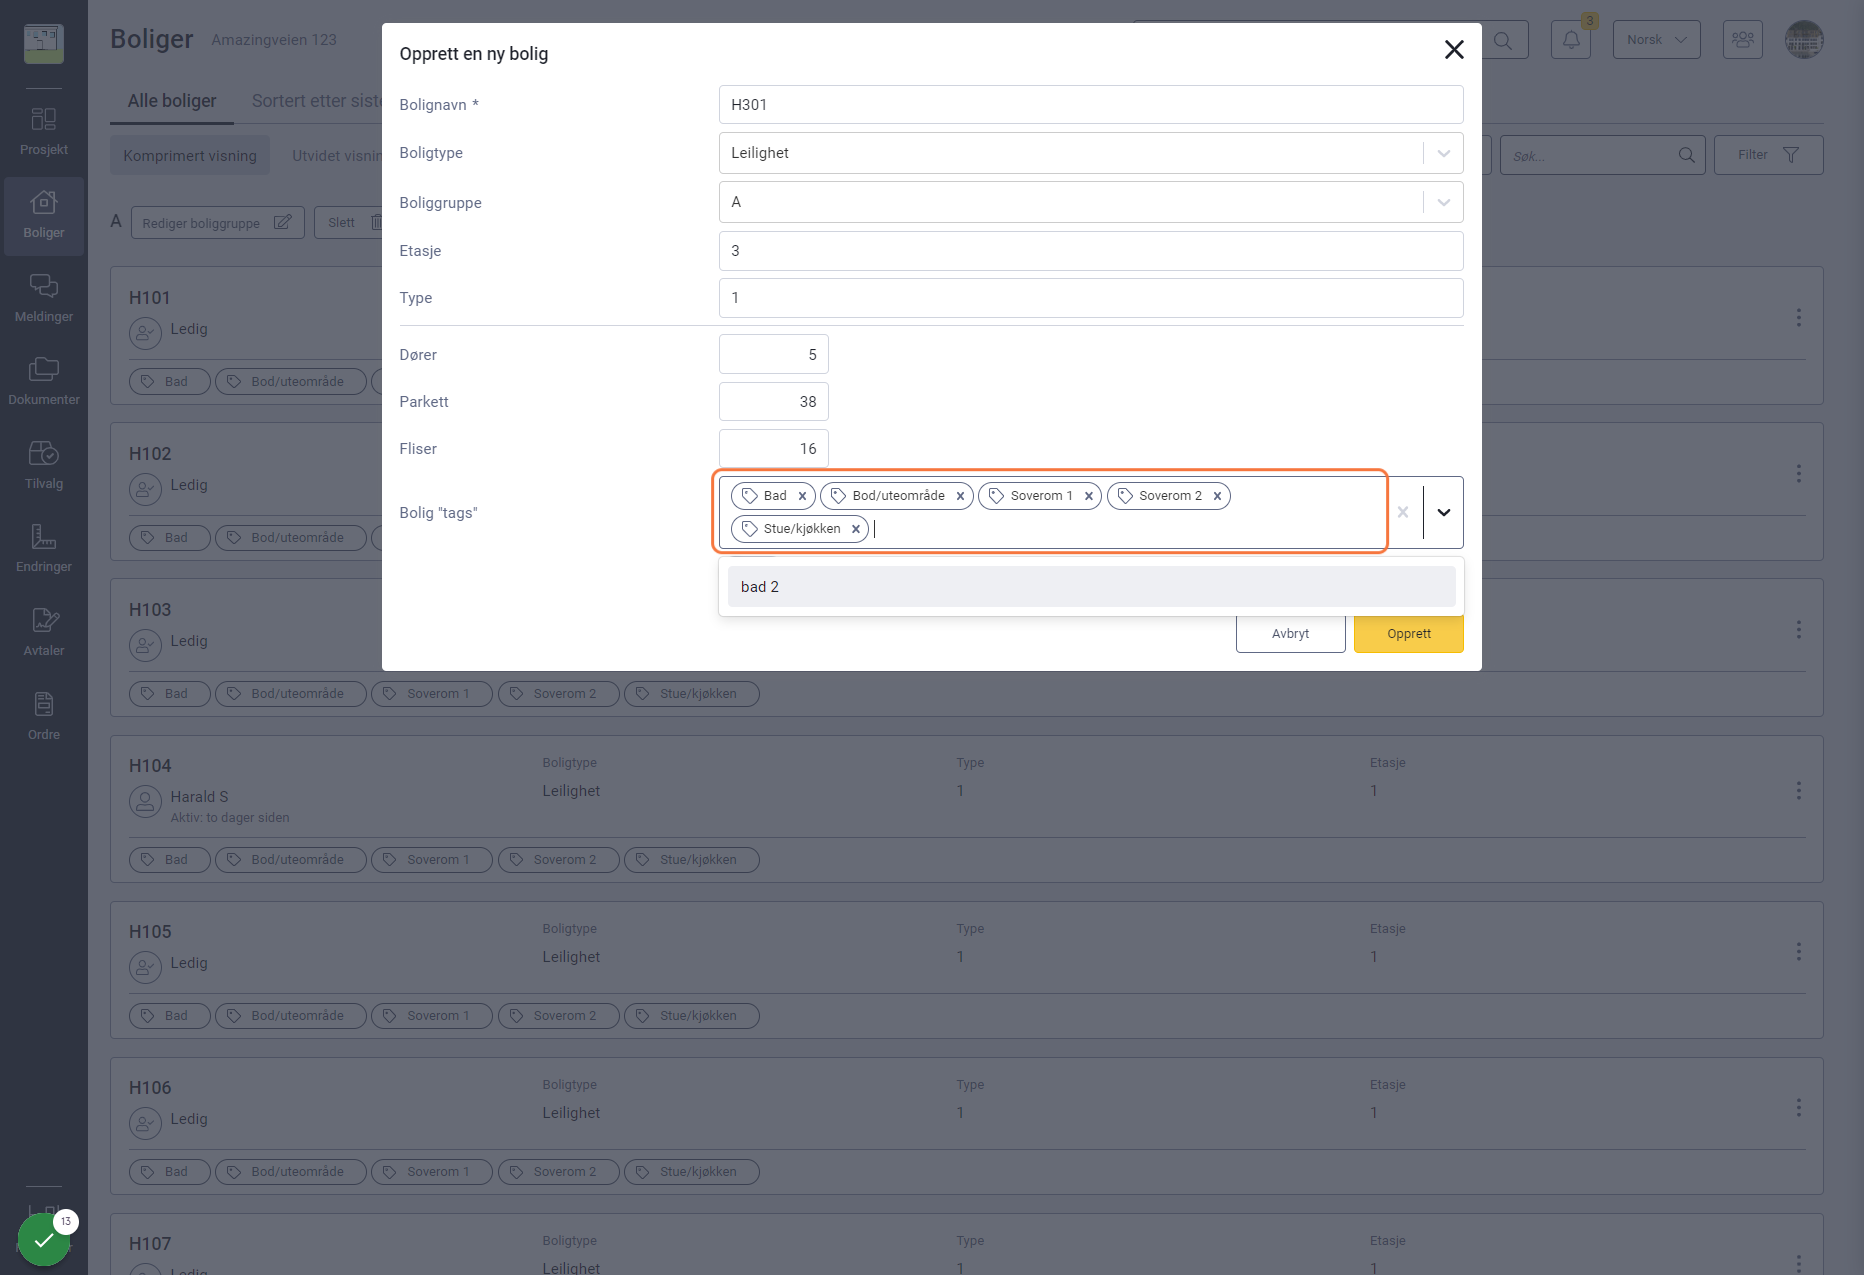Open Endringer in the sidebar
Screen dimensions: 1864x1275
pyautogui.click(x=44, y=549)
